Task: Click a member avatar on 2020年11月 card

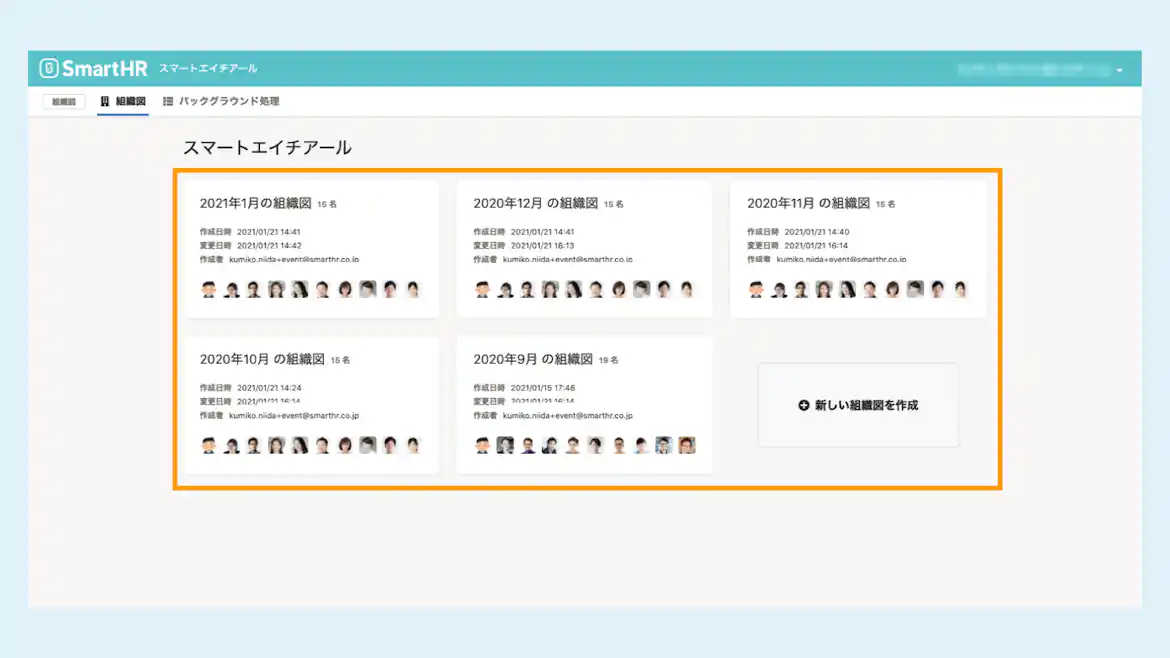Action: (822, 289)
